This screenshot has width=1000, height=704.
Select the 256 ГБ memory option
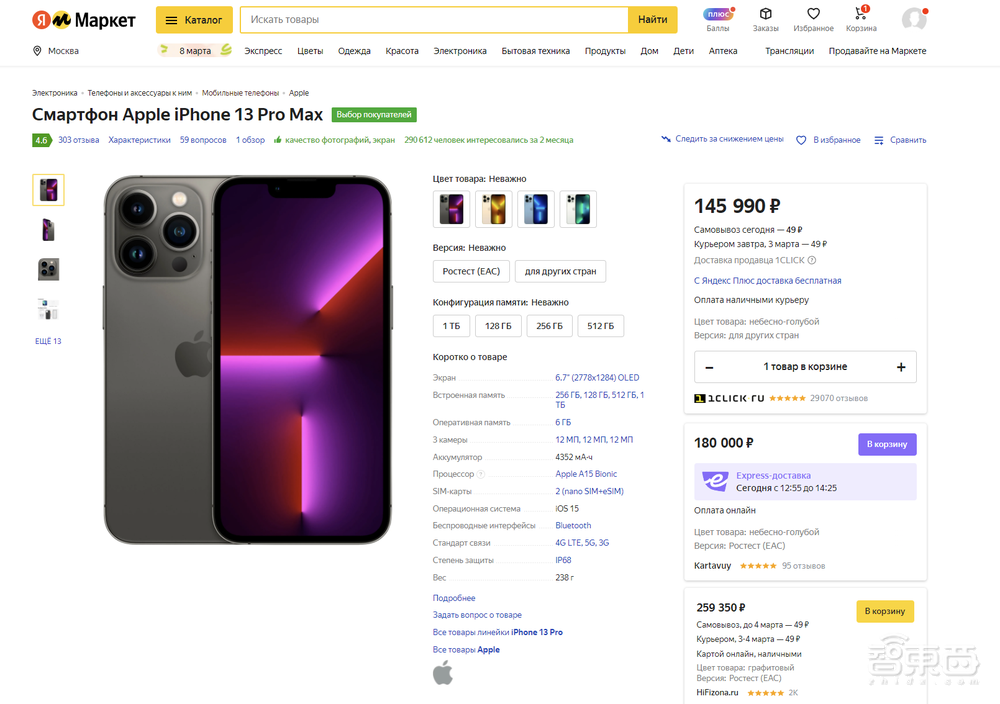point(550,326)
